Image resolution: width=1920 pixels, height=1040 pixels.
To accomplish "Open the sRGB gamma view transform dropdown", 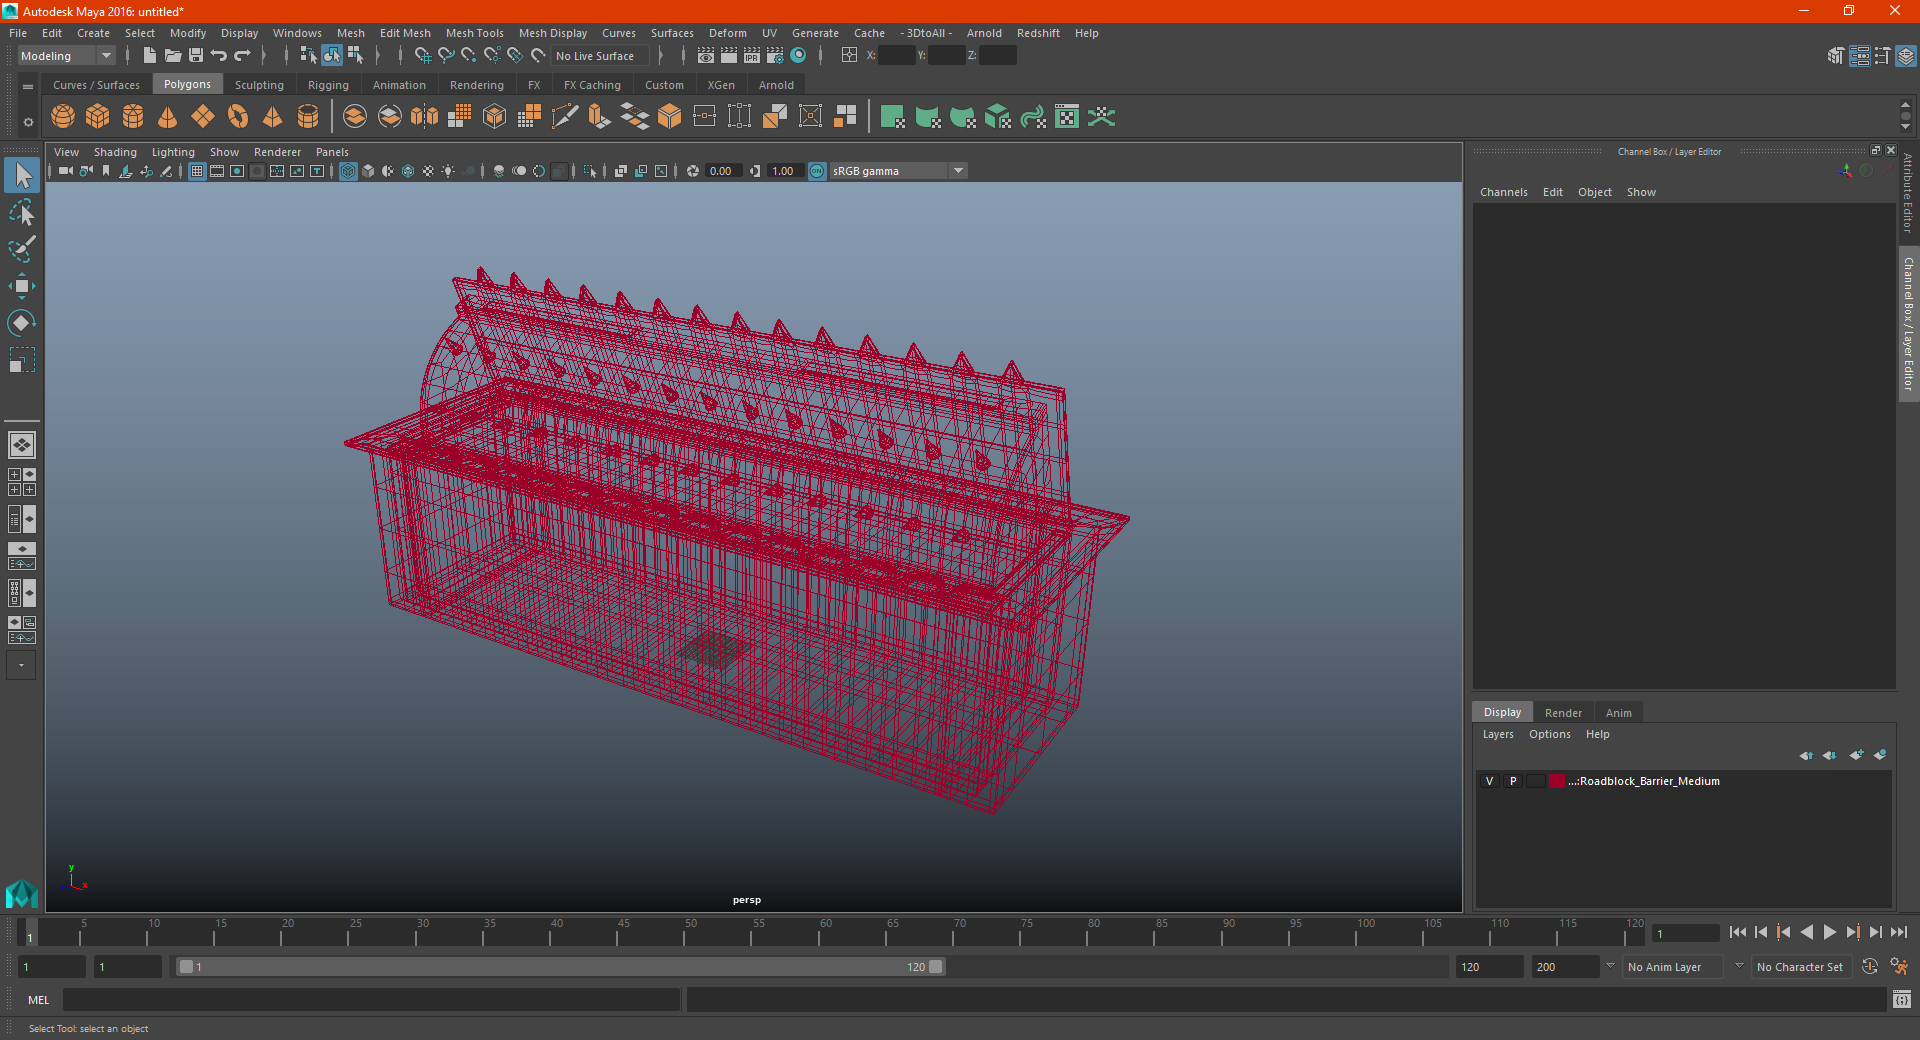I will coord(898,171).
